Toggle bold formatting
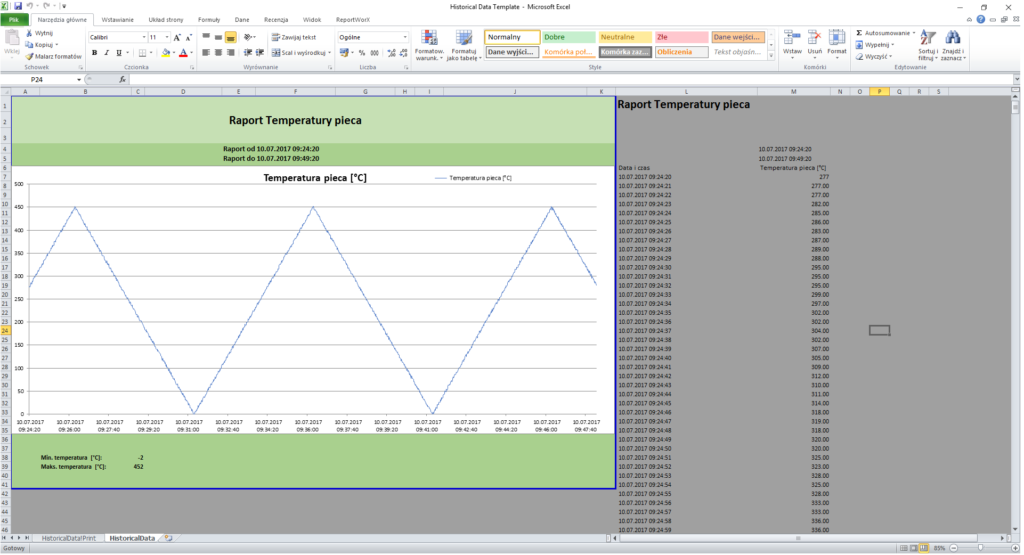Screen dimensions: 1024x555 tap(95, 53)
